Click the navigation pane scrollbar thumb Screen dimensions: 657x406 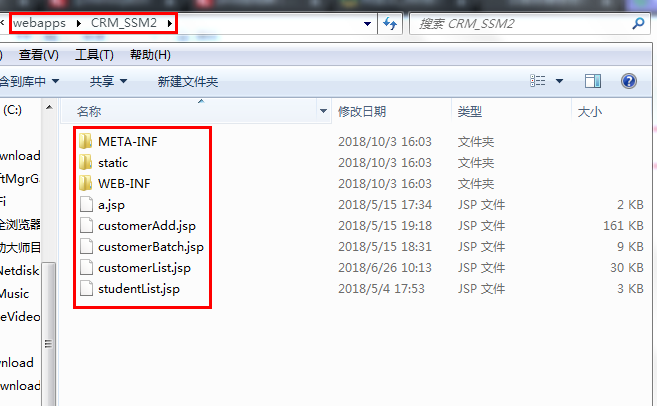click(x=49, y=335)
